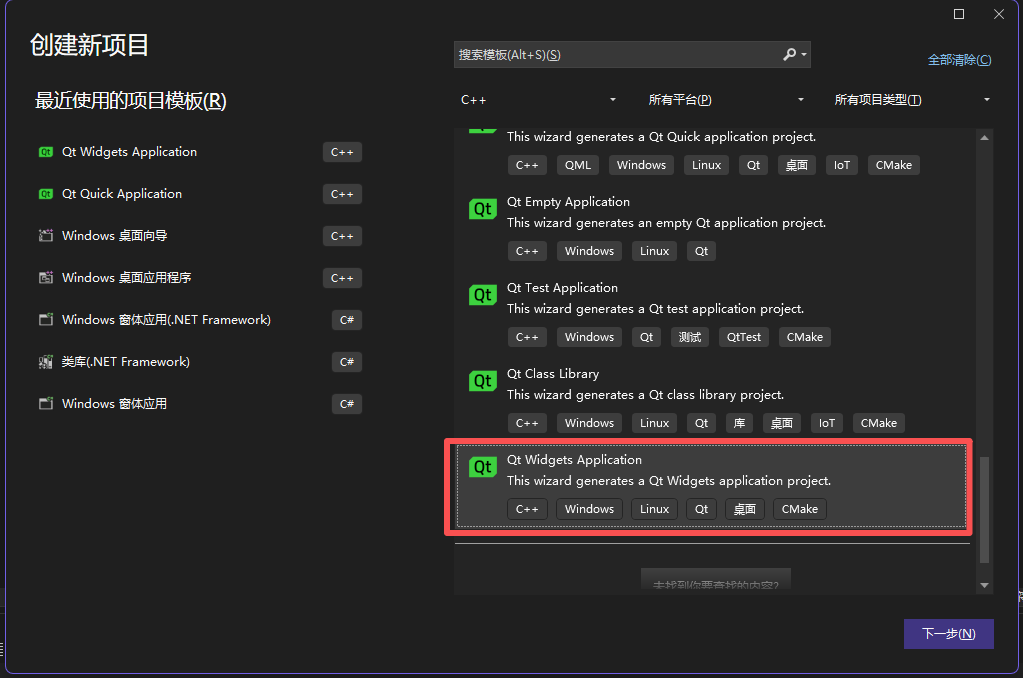This screenshot has width=1023, height=678.
Task: Click the highlighted Qt Widgets Application icon
Action: coord(484,467)
